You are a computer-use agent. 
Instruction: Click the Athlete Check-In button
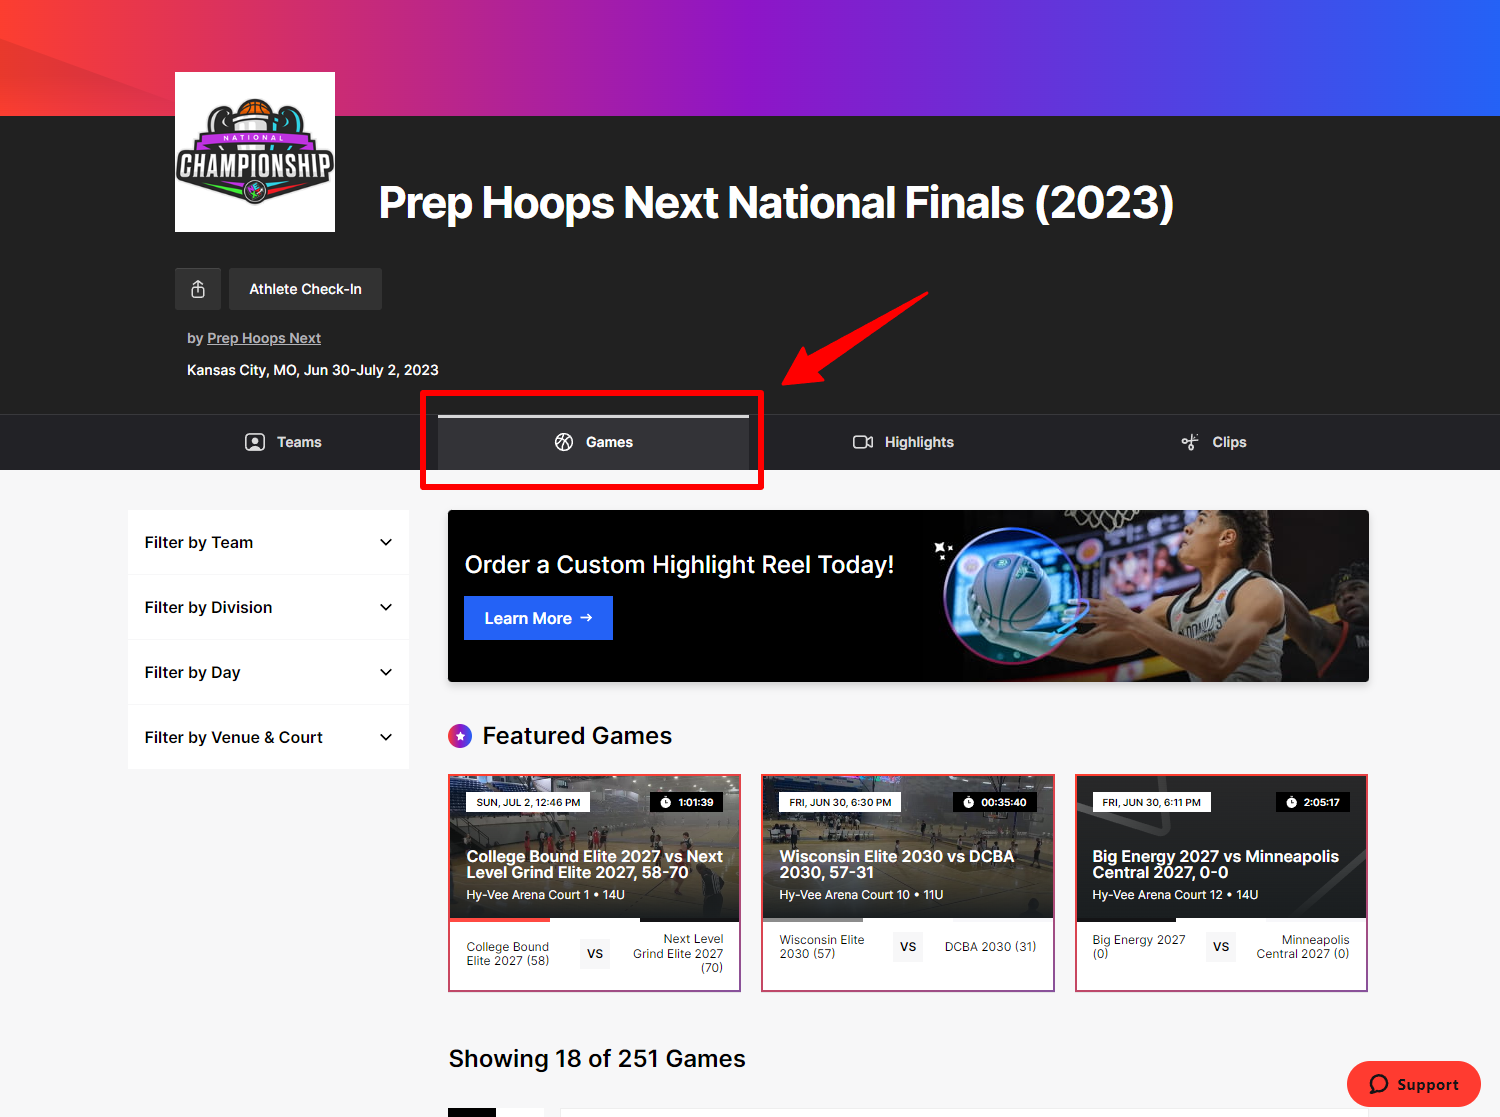click(x=305, y=289)
